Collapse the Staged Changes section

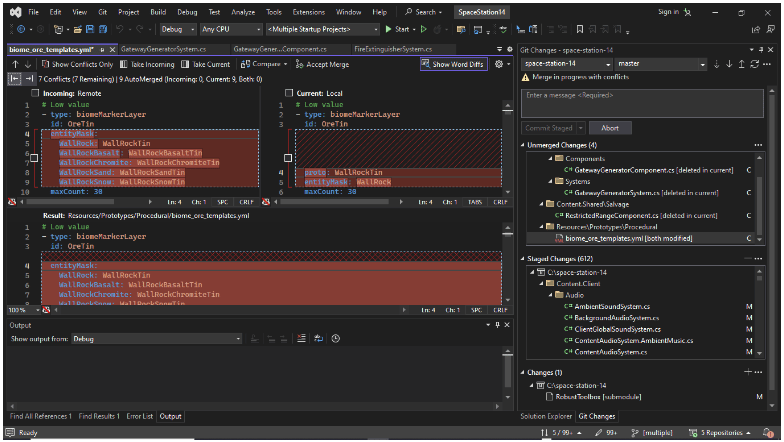tap(523, 258)
